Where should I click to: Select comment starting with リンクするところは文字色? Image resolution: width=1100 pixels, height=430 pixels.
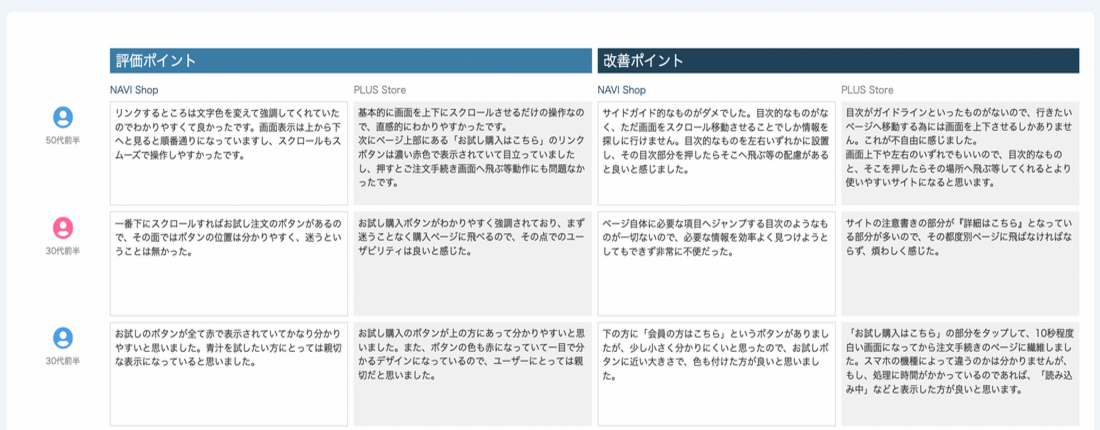(229, 135)
